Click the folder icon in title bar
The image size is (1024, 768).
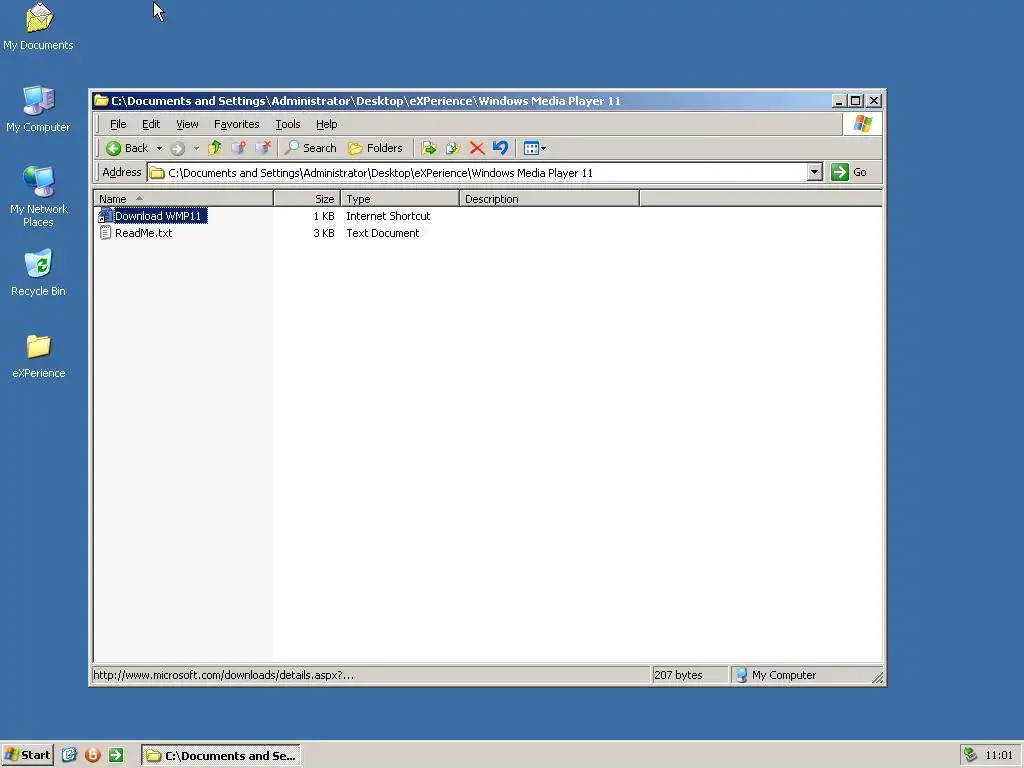tap(101, 101)
